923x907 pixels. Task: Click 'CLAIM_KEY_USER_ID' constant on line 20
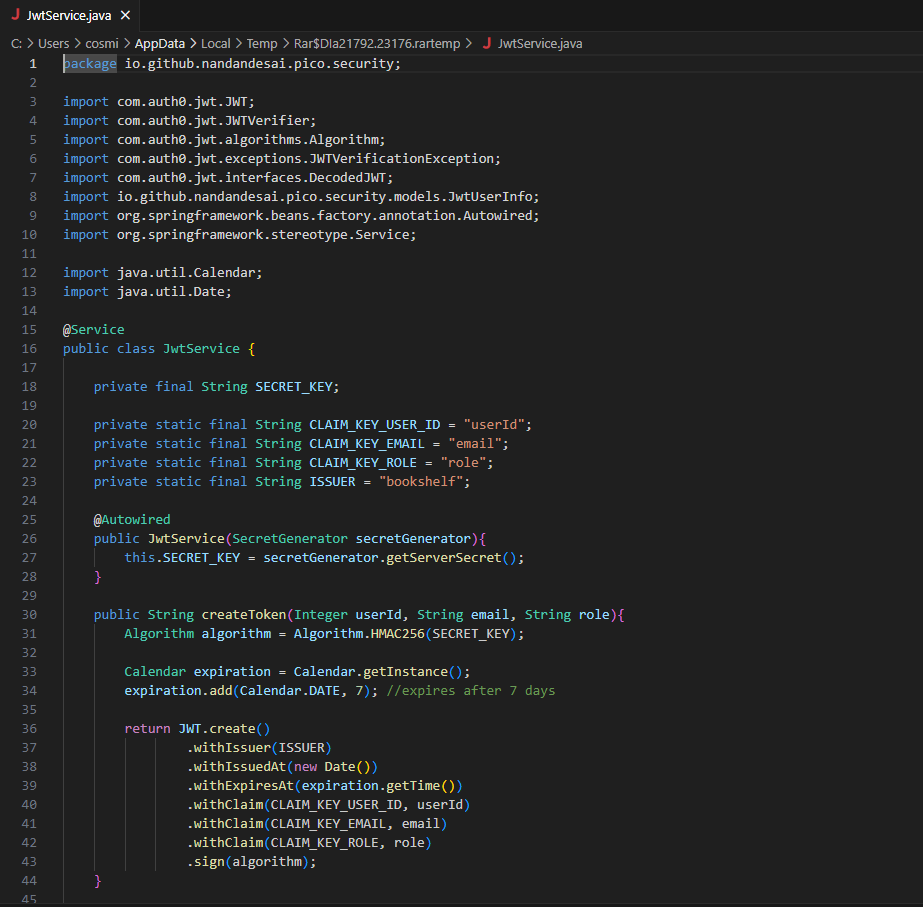tap(374, 424)
